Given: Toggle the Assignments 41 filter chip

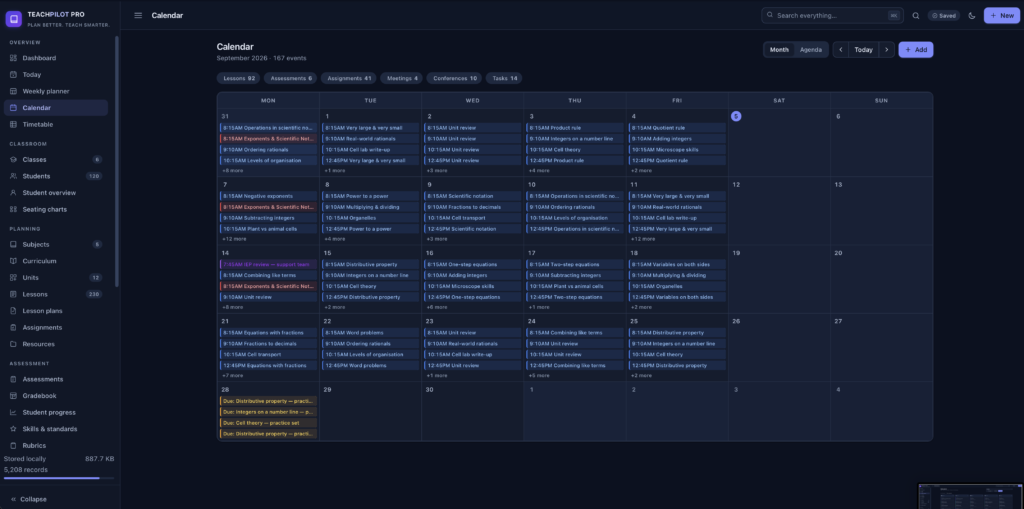Looking at the screenshot, I should click(x=349, y=78).
